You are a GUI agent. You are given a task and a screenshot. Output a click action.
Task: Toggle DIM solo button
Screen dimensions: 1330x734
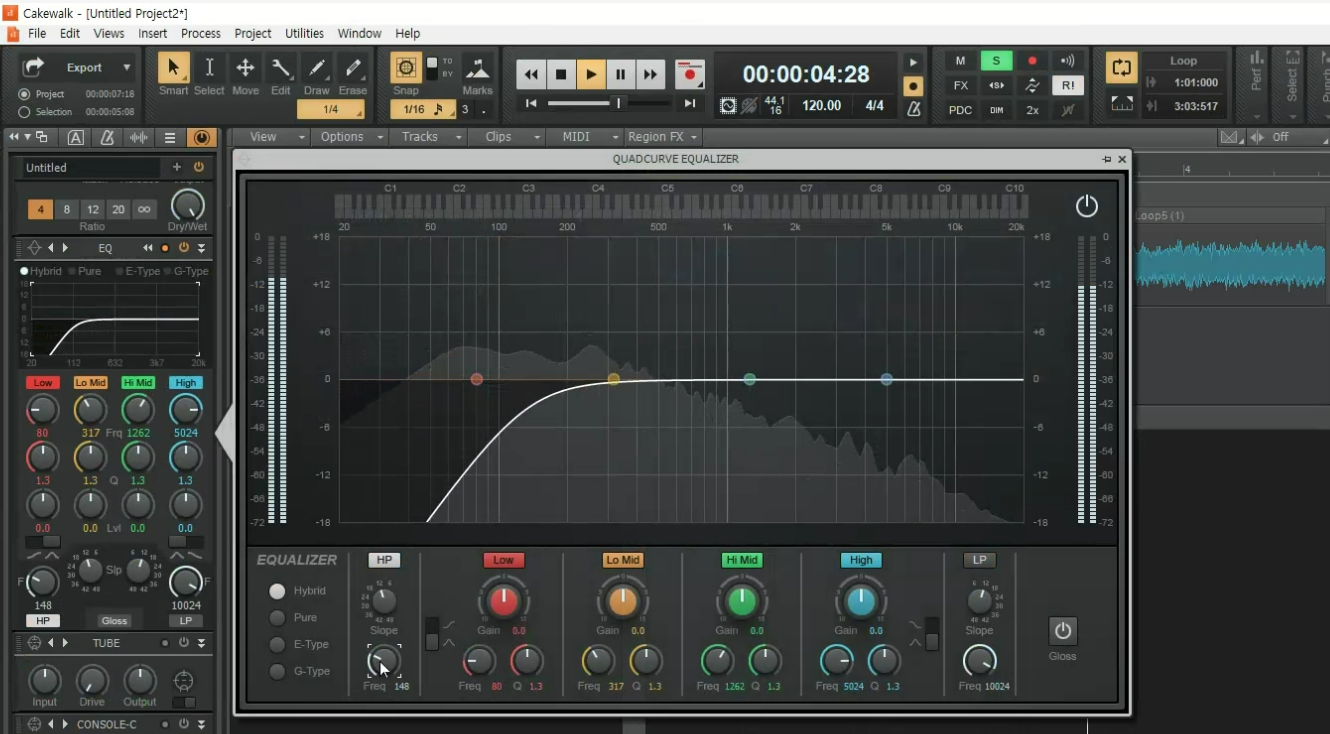[996, 110]
